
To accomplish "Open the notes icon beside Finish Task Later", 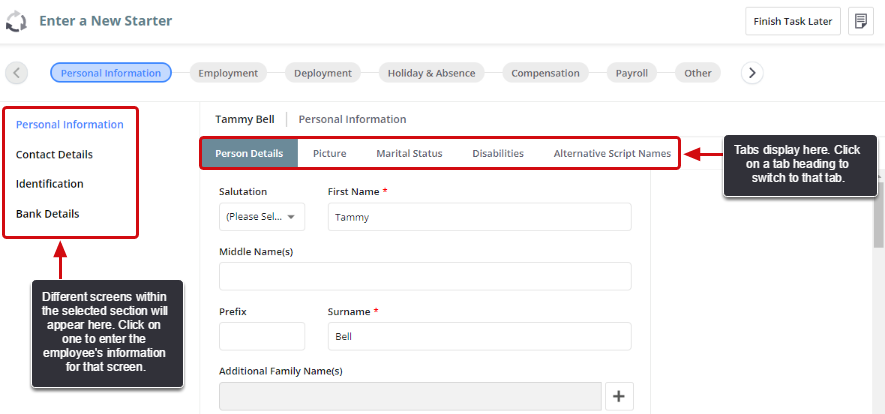I will point(860,22).
